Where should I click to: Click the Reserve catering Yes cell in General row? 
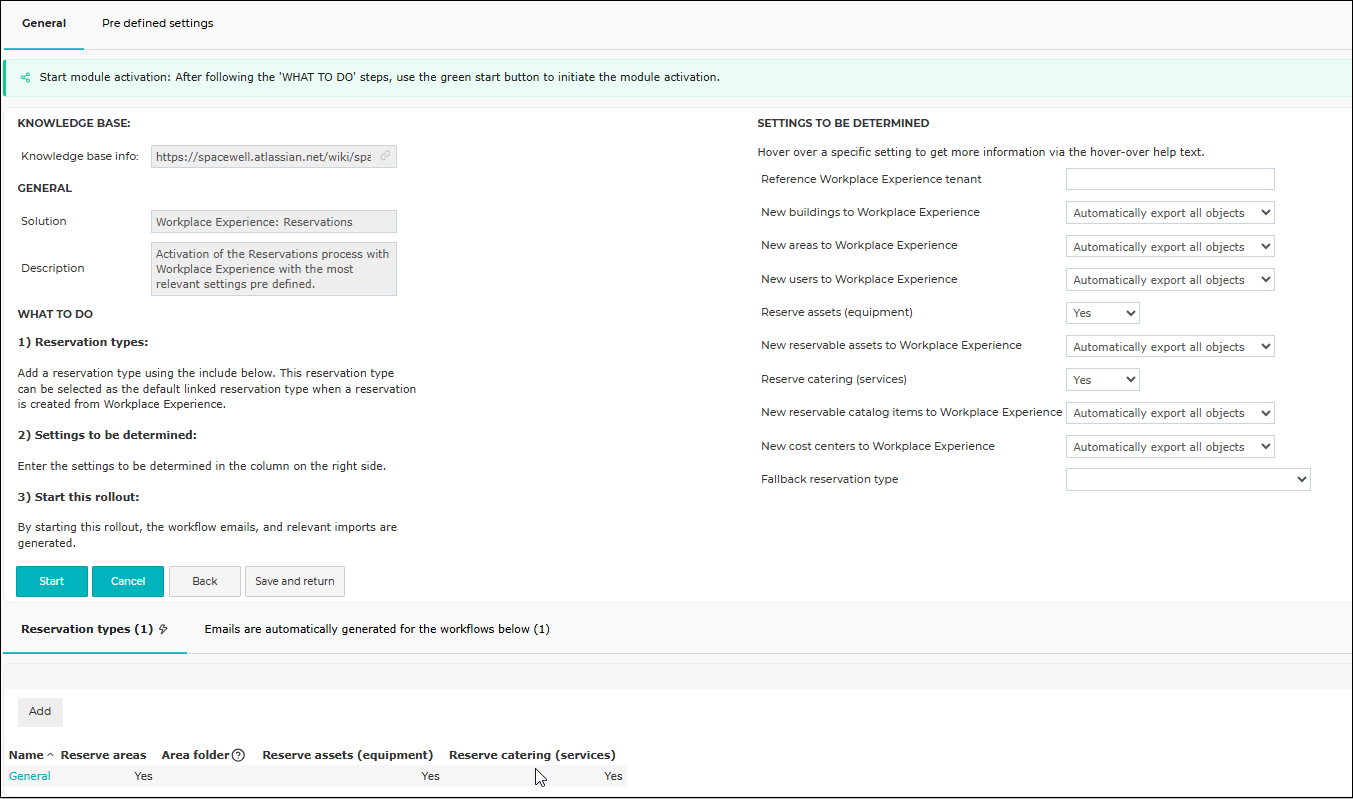(x=613, y=776)
